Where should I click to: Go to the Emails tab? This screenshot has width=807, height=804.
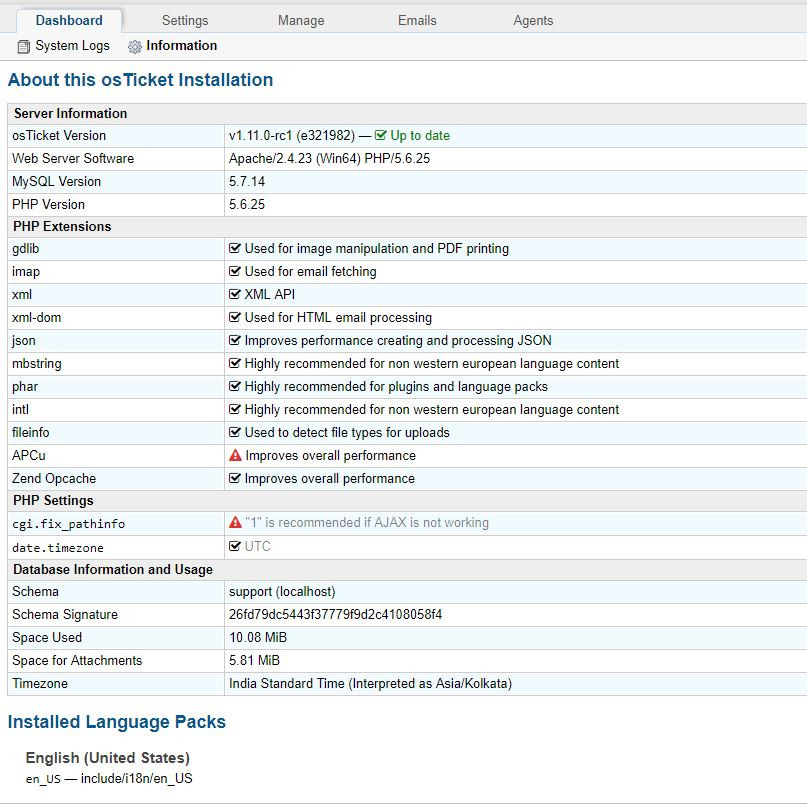417,21
